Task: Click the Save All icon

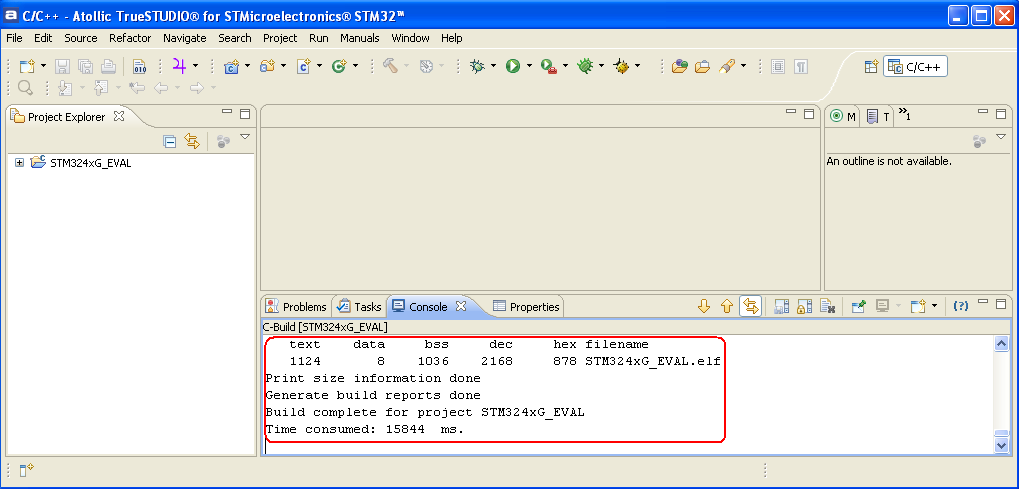Action: click(x=85, y=66)
